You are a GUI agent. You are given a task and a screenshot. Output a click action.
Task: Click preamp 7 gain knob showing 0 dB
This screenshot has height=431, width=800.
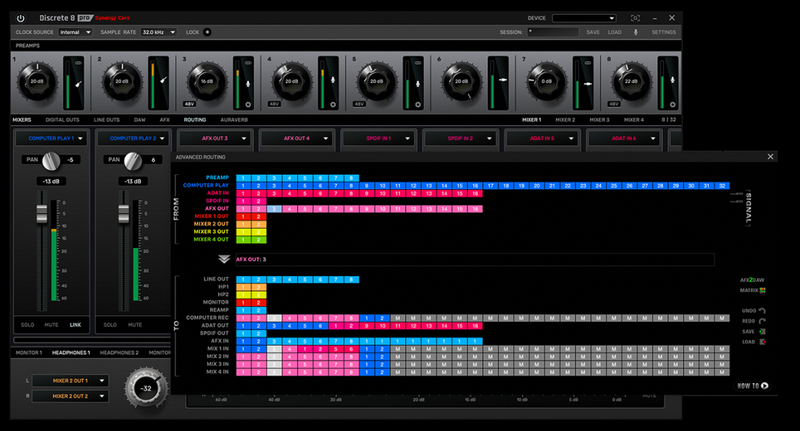click(546, 81)
